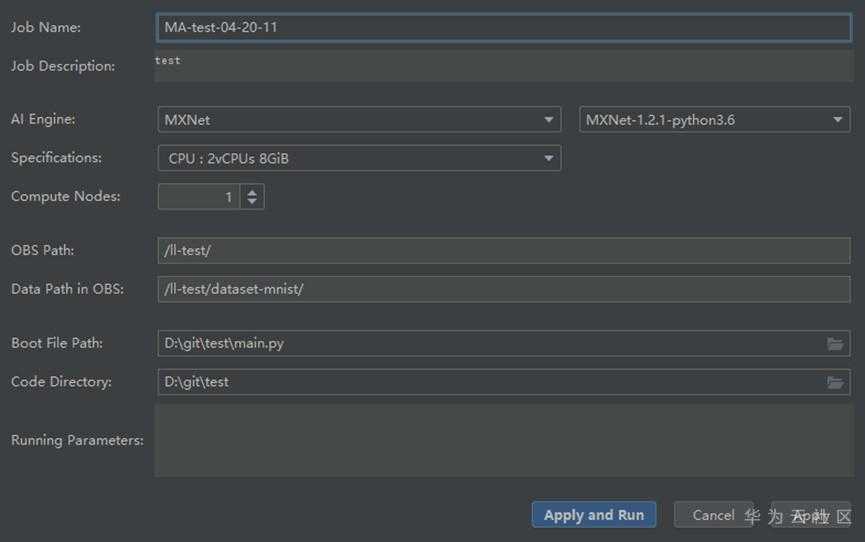Open the AI Engine MXNet dropdown
This screenshot has width=865, height=542.
[360, 120]
